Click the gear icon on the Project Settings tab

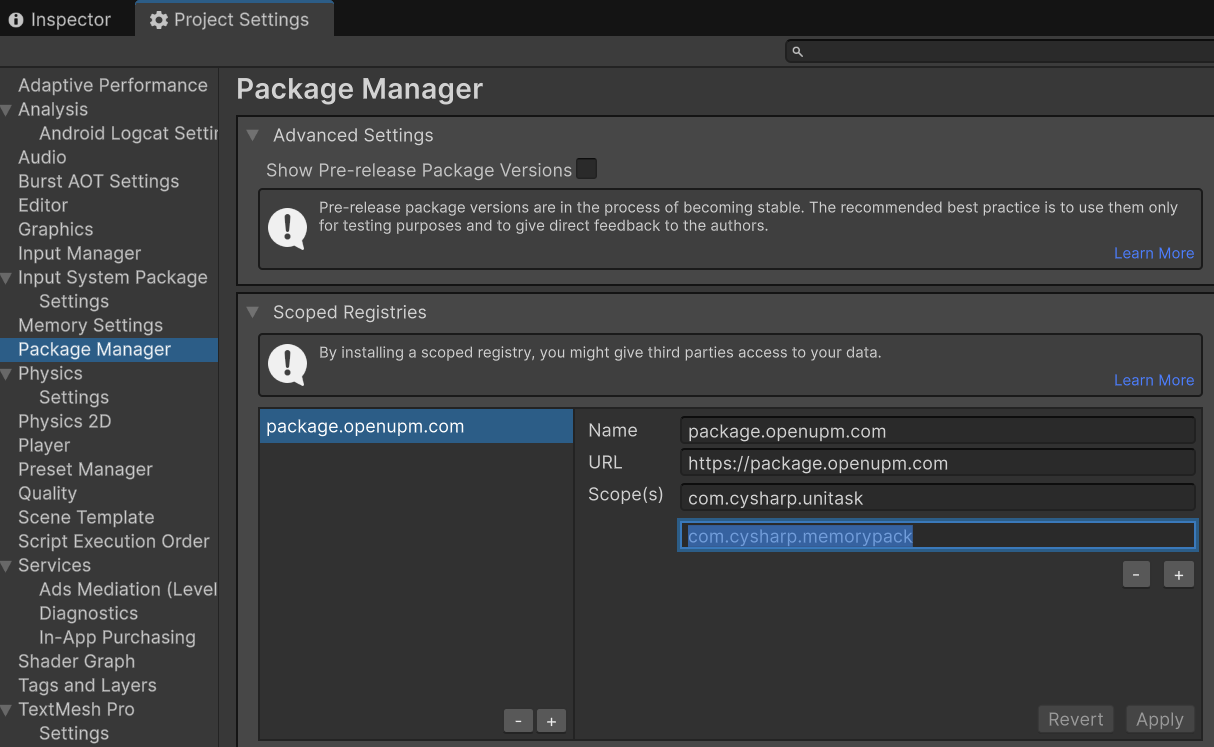coord(159,18)
